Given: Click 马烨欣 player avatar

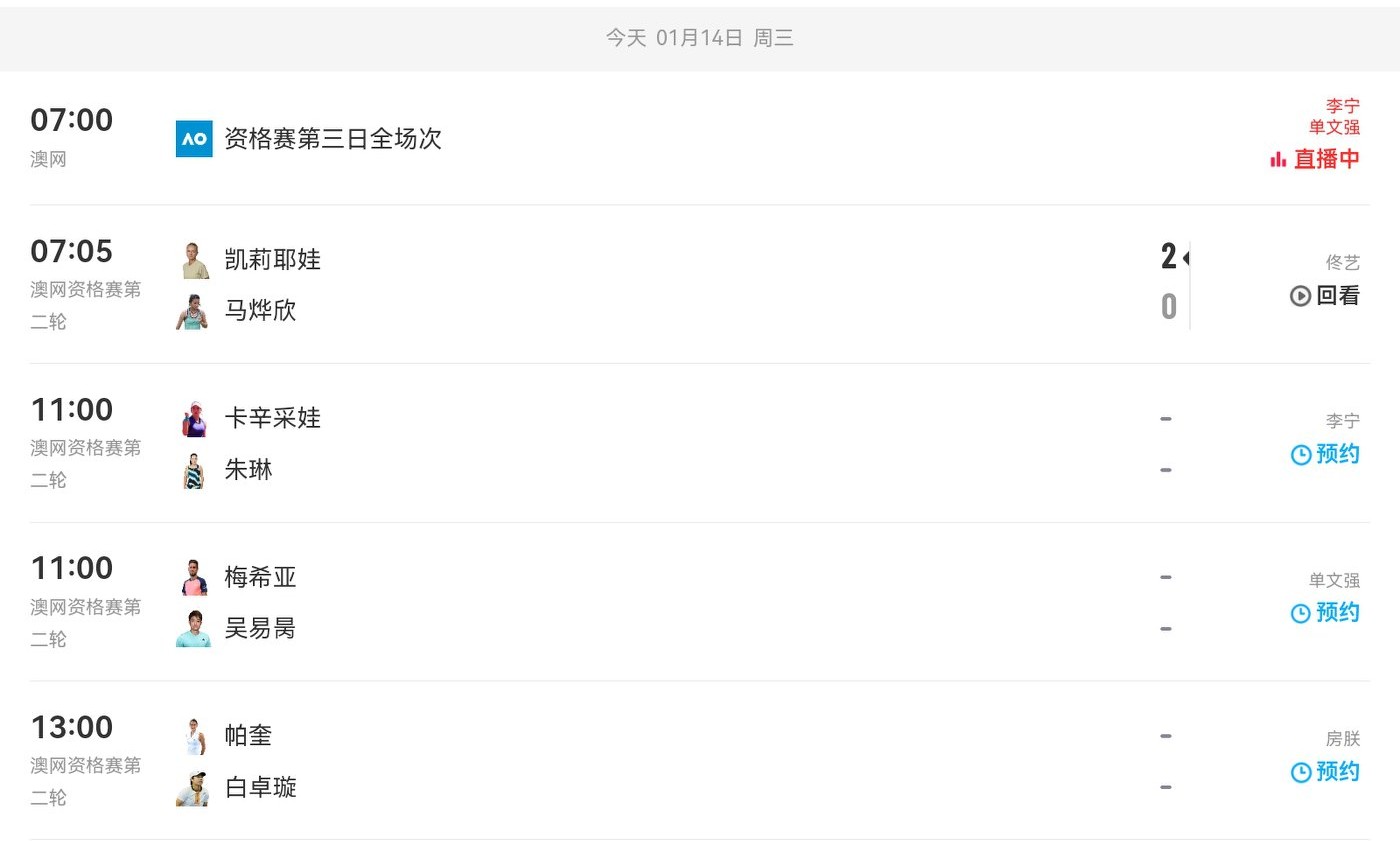Looking at the screenshot, I should pos(194,311).
